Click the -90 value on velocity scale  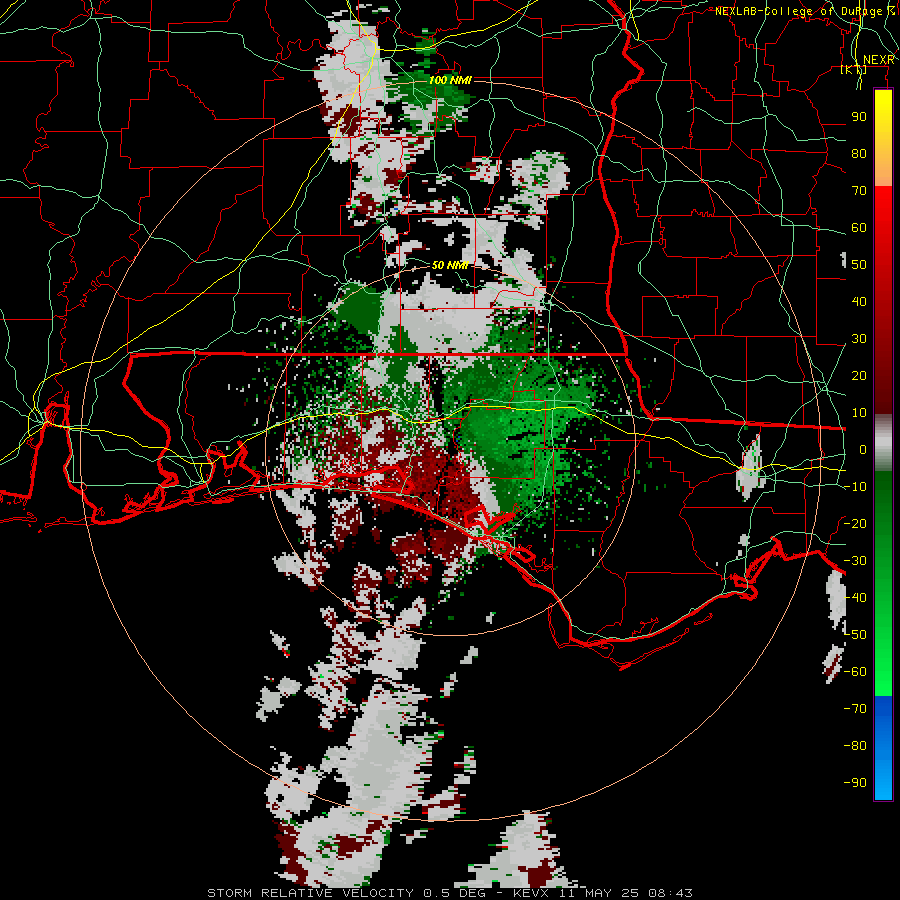855,783
